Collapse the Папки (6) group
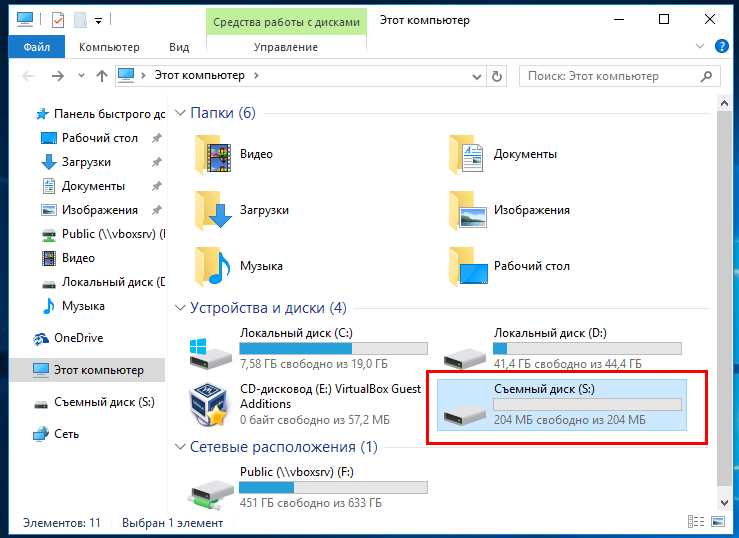Image resolution: width=739 pixels, height=538 pixels. tap(180, 113)
